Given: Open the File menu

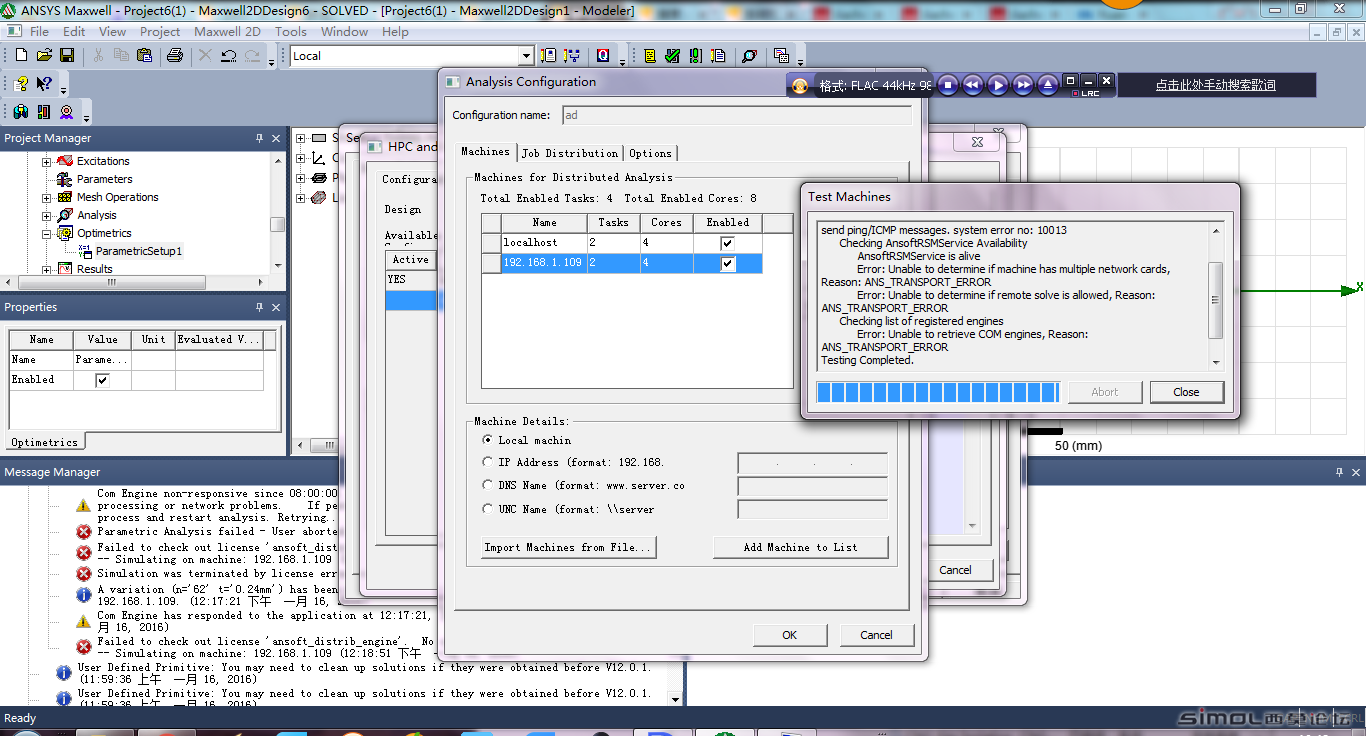Looking at the screenshot, I should [x=39, y=31].
